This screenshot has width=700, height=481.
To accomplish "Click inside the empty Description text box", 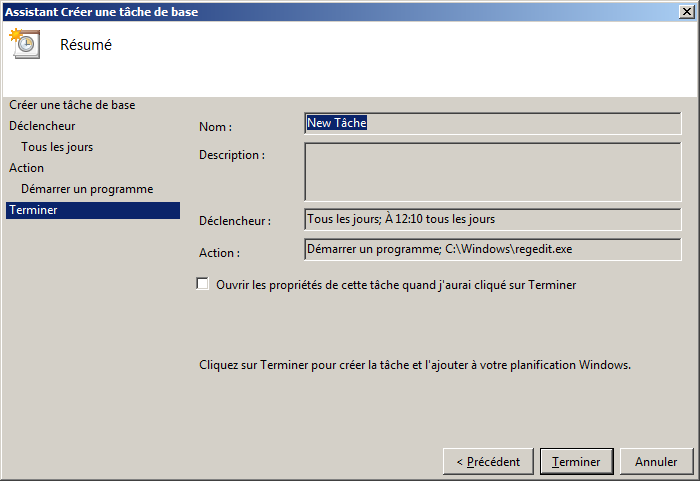I will click(492, 172).
